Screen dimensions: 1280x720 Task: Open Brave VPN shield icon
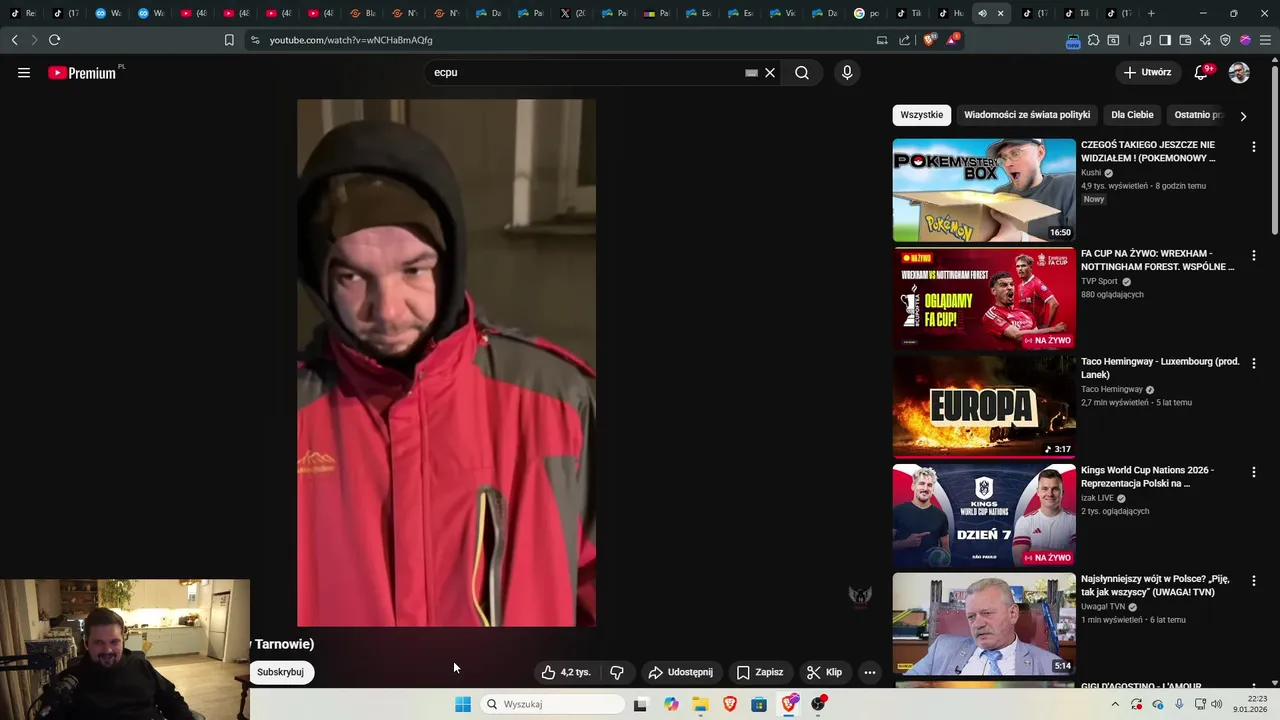1225,40
